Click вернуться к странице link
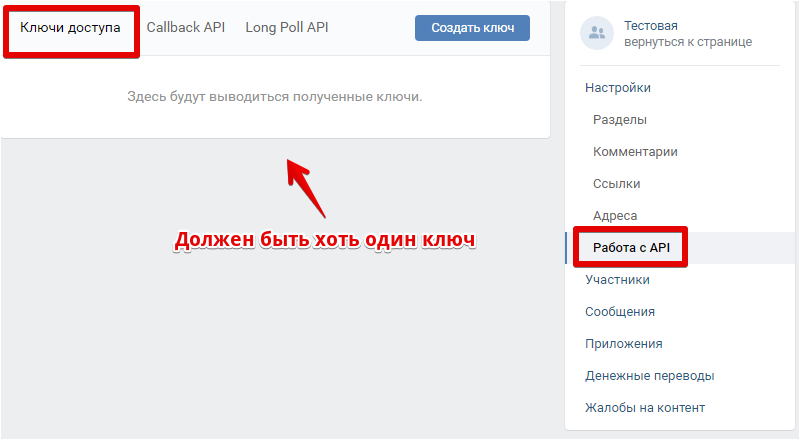 pyautogui.click(x=688, y=42)
